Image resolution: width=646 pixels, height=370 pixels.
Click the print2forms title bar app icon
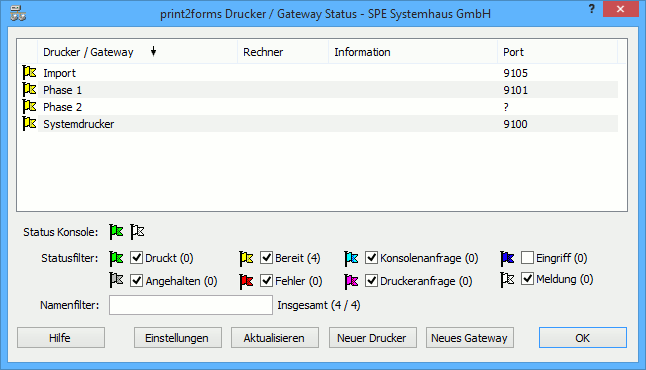(x=18, y=13)
